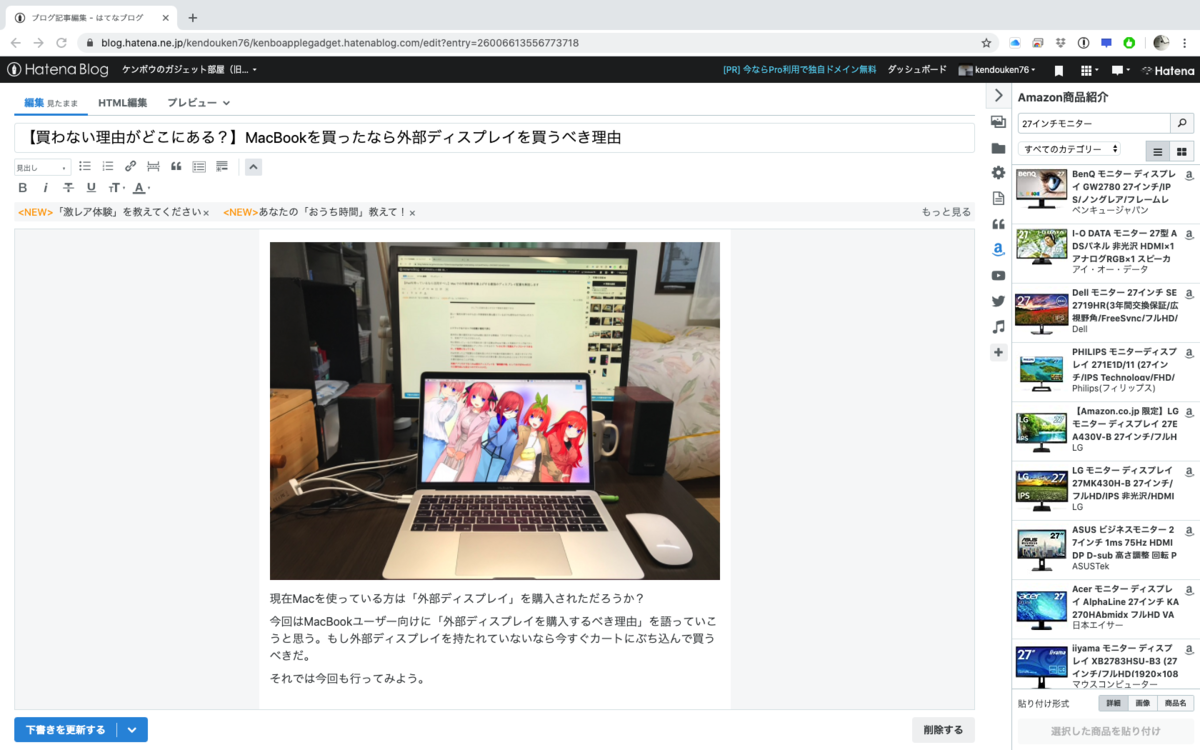
Task: Open the notifications speech bubble menu
Action: pos(1120,70)
